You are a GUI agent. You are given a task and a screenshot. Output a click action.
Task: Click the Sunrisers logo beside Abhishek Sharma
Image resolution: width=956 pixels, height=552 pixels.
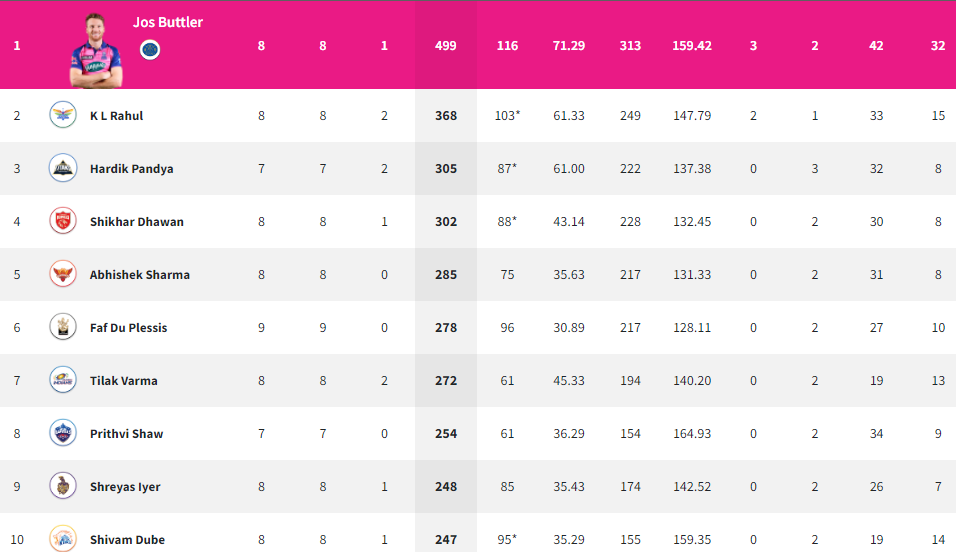(63, 274)
